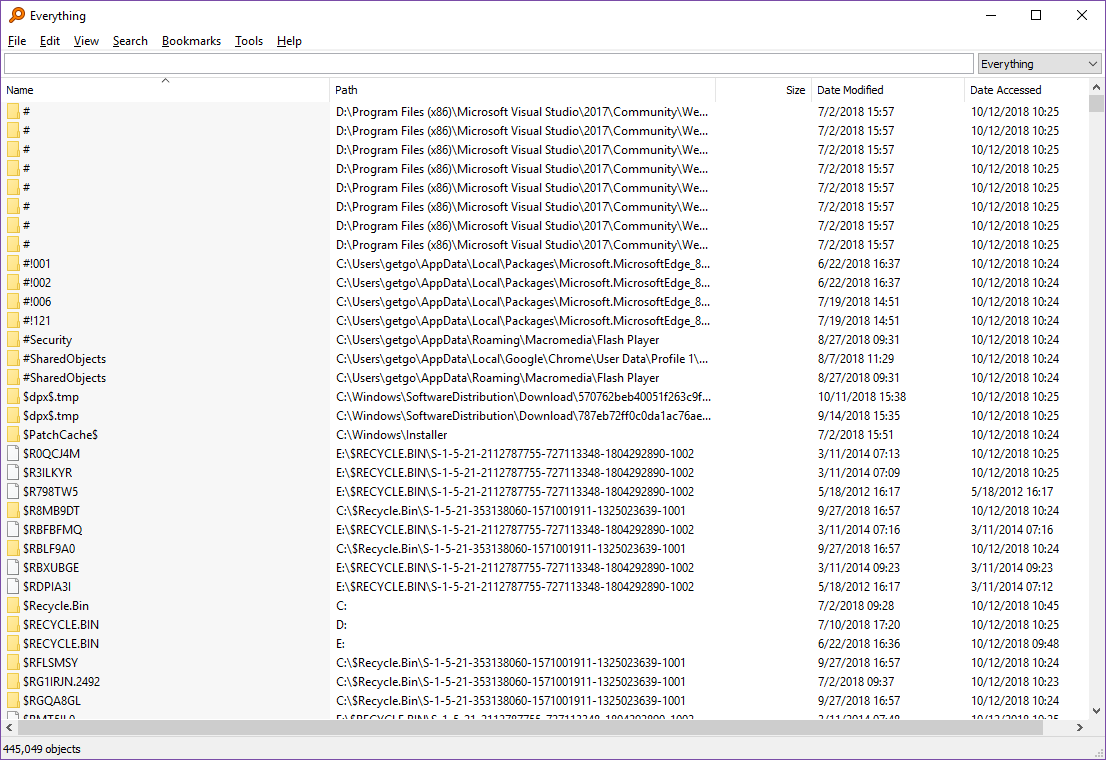1106x760 pixels.
Task: Open the Help menu
Action: point(289,41)
